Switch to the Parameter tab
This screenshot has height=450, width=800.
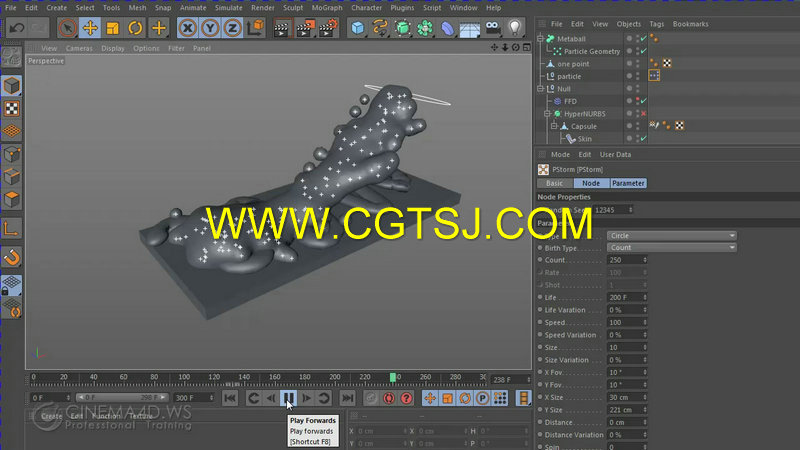tap(628, 183)
